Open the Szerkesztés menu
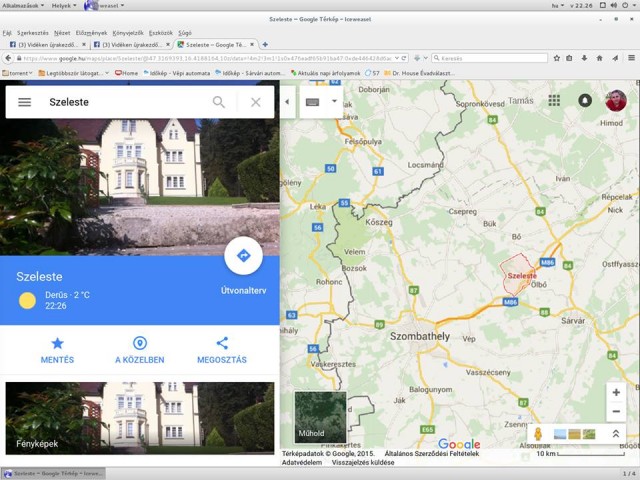 click(33, 33)
